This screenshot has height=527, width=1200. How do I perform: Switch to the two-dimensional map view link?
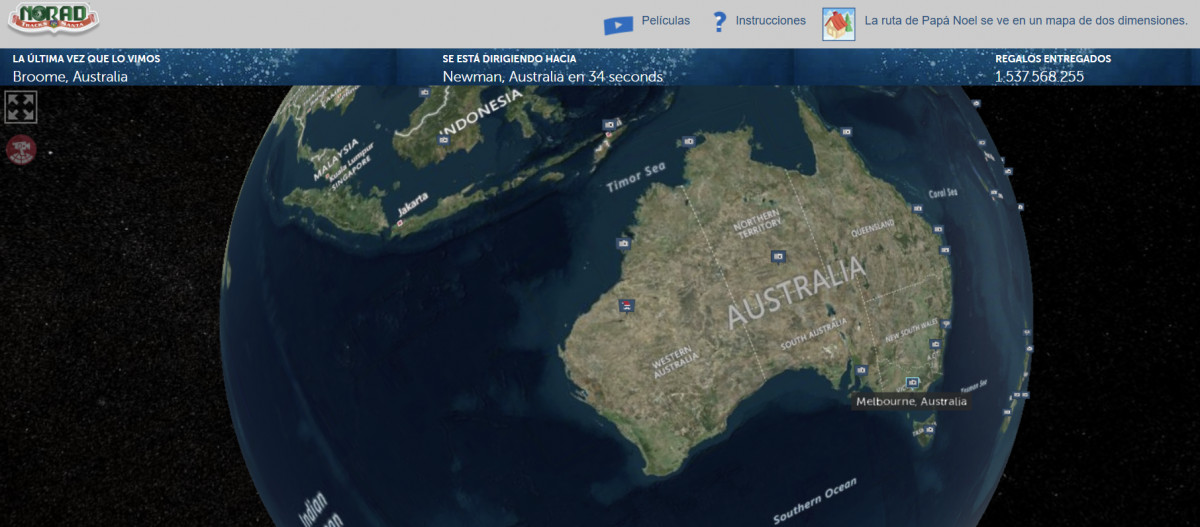tap(1026, 21)
